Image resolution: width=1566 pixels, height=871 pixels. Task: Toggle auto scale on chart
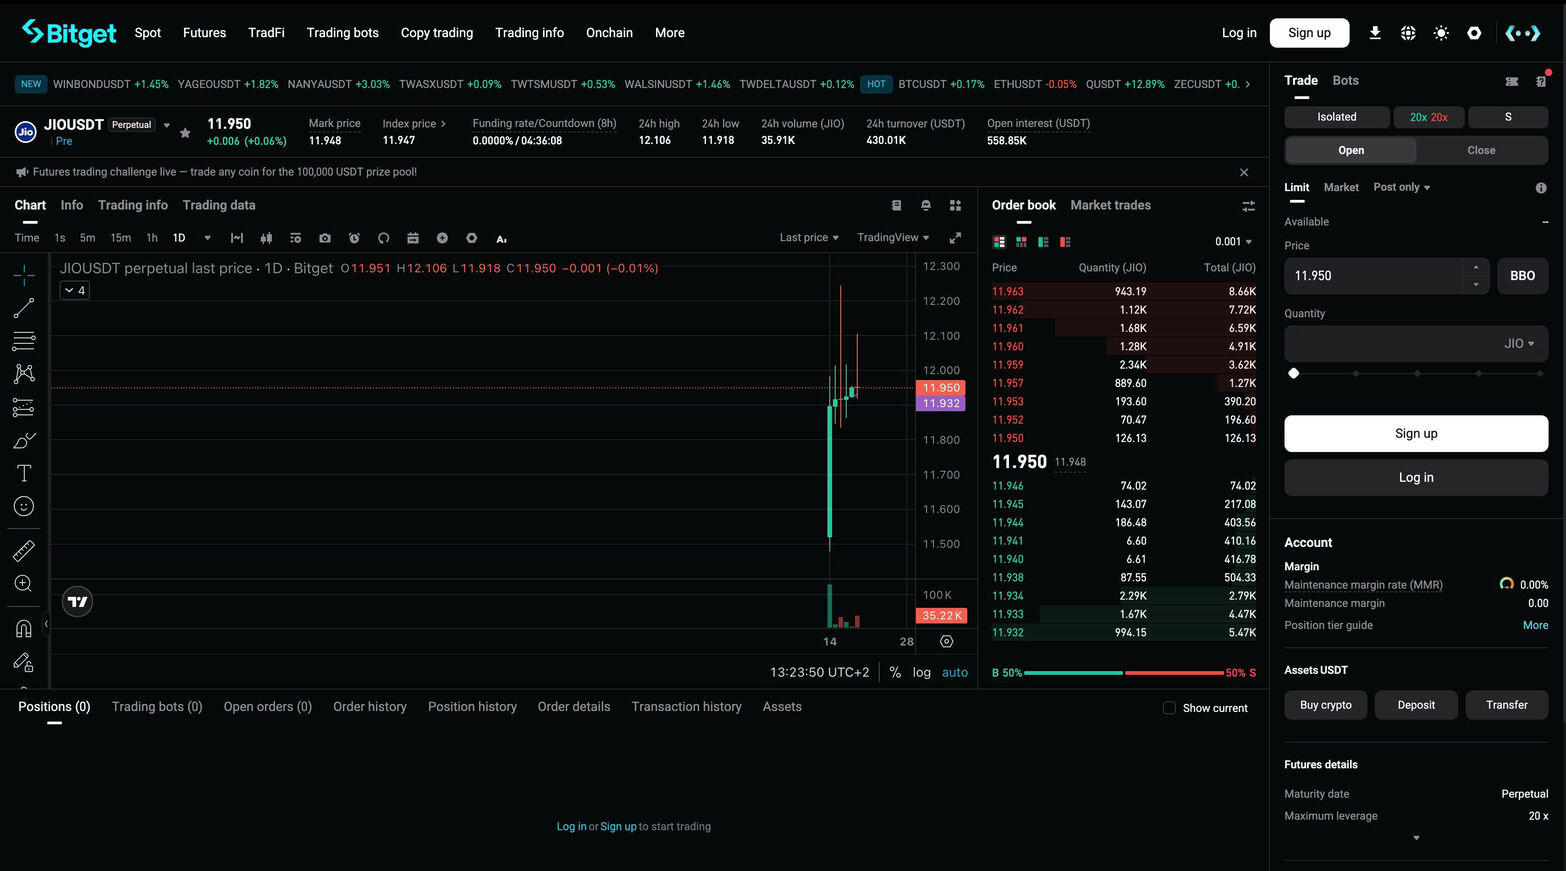pyautogui.click(x=955, y=673)
